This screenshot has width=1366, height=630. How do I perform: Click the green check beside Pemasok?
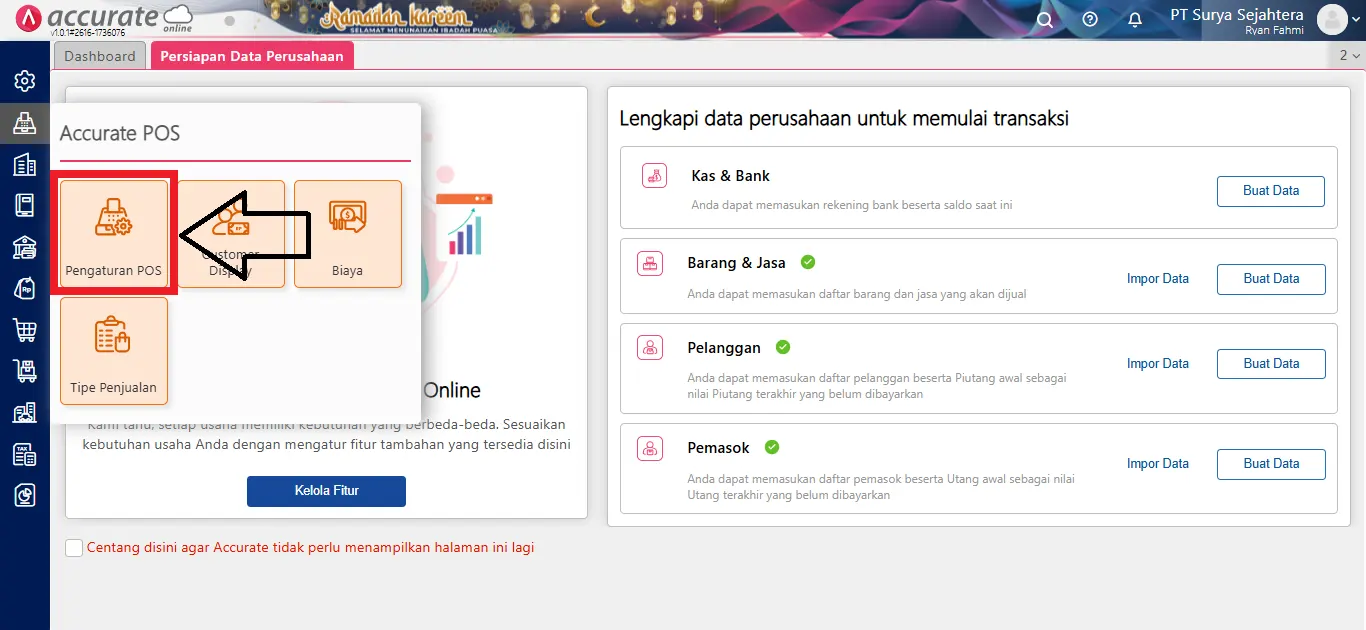pos(771,447)
